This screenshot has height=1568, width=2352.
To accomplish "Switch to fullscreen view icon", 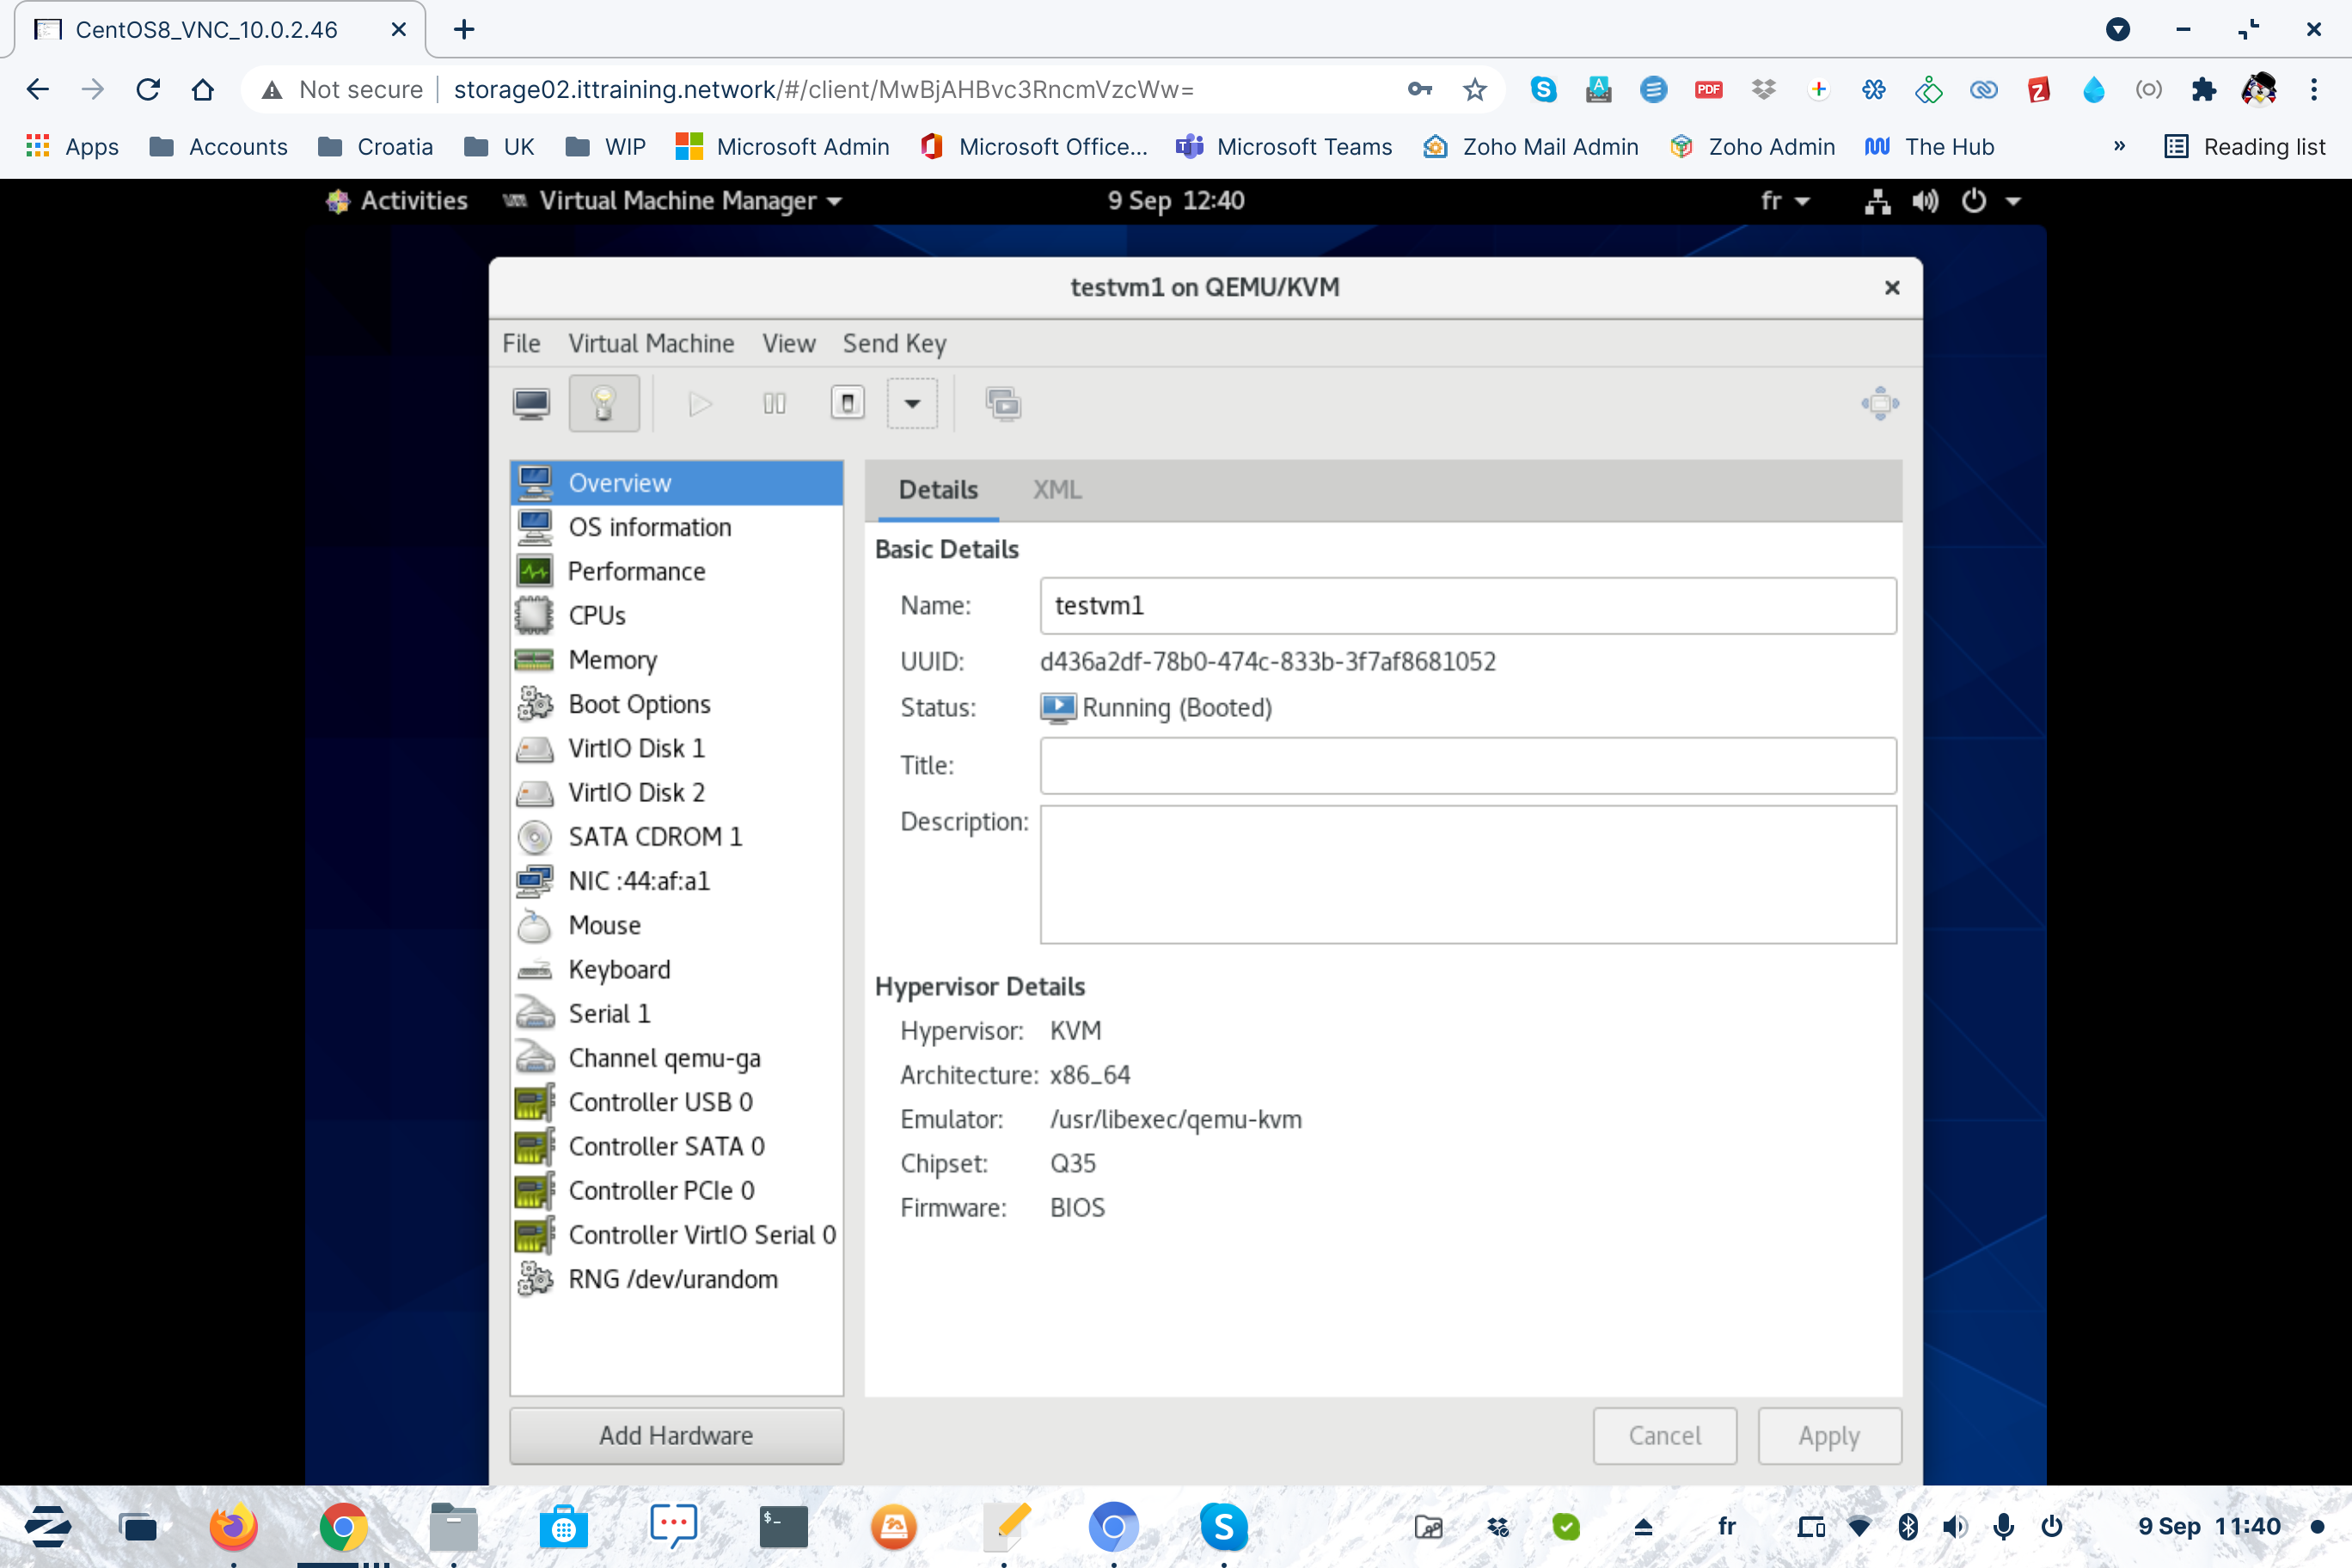I will point(1880,404).
